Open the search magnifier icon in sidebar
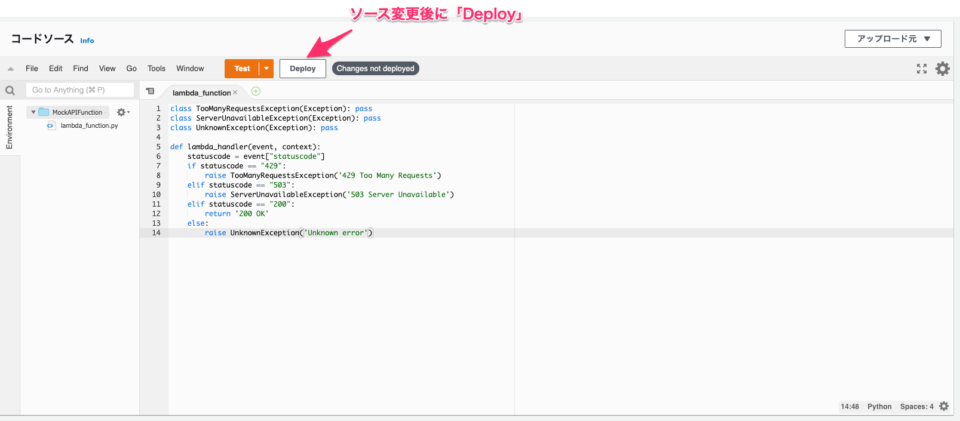Viewport: 960px width, 421px height. (10, 91)
